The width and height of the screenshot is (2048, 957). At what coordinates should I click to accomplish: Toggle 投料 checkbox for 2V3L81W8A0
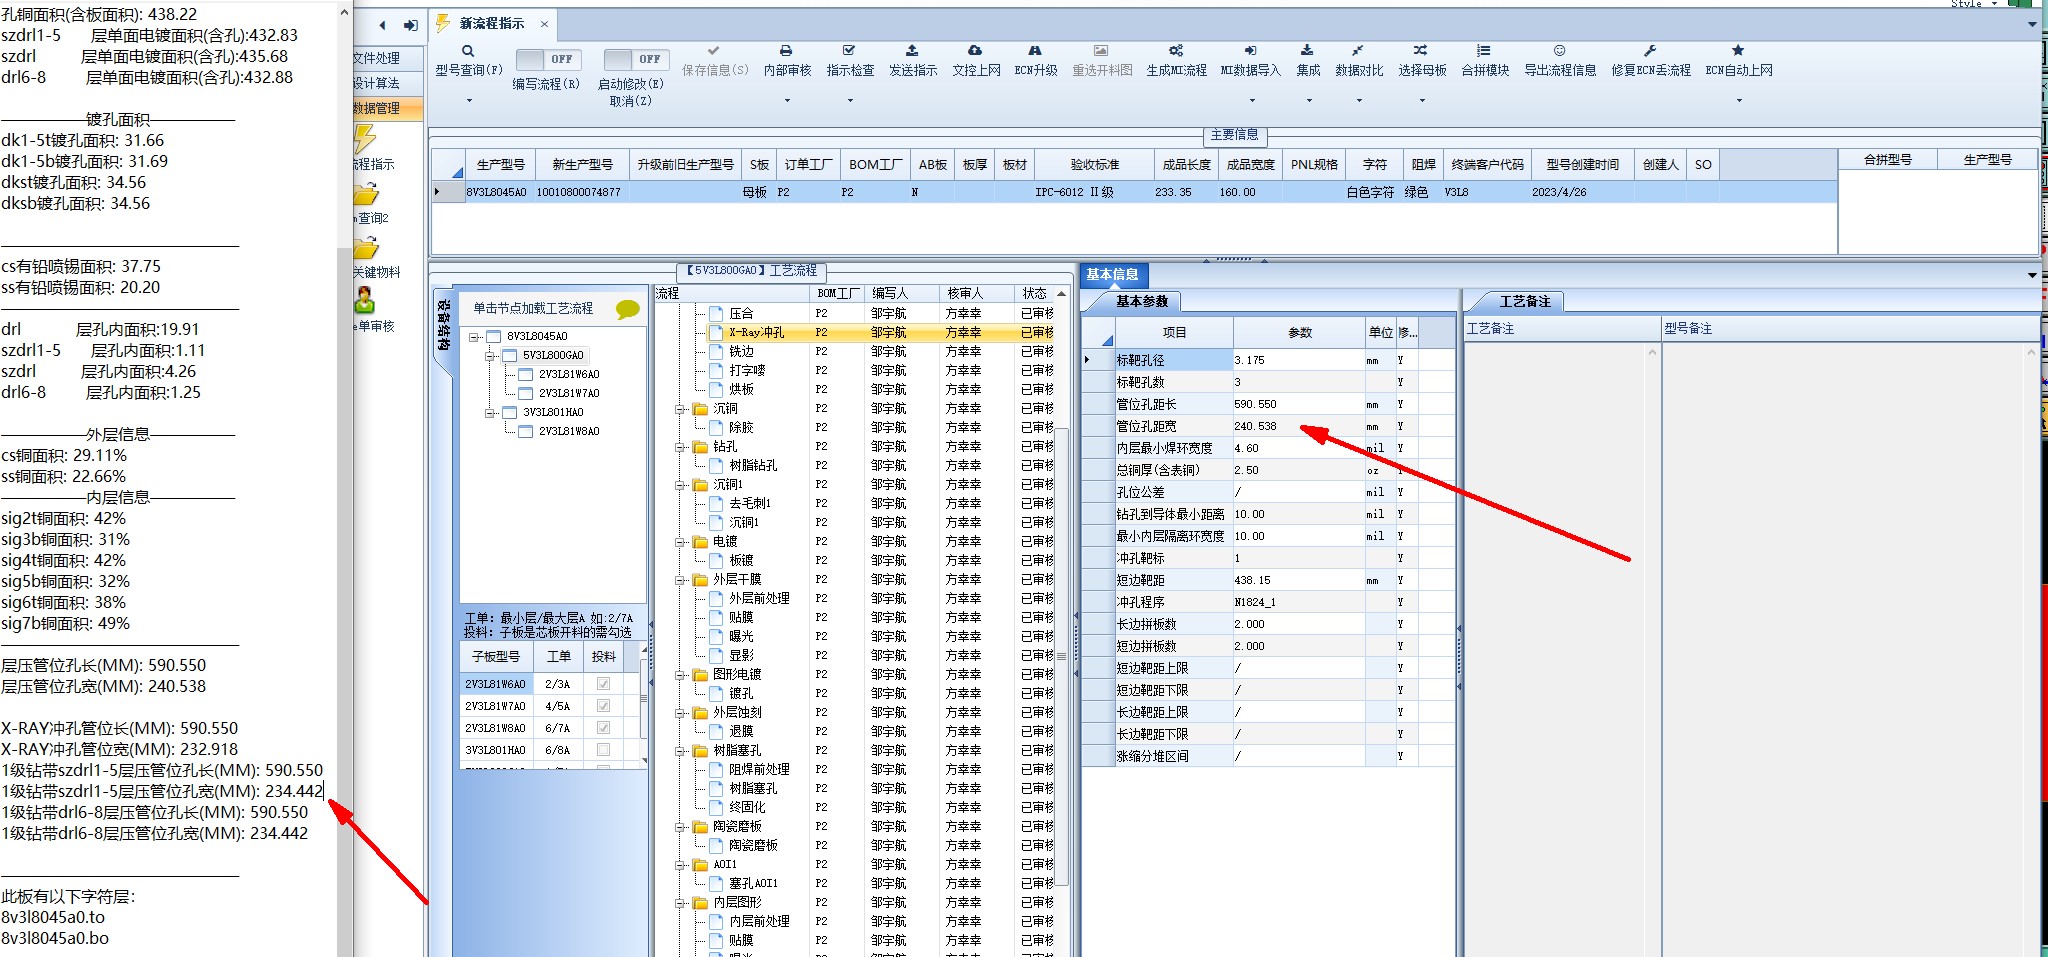pos(603,728)
